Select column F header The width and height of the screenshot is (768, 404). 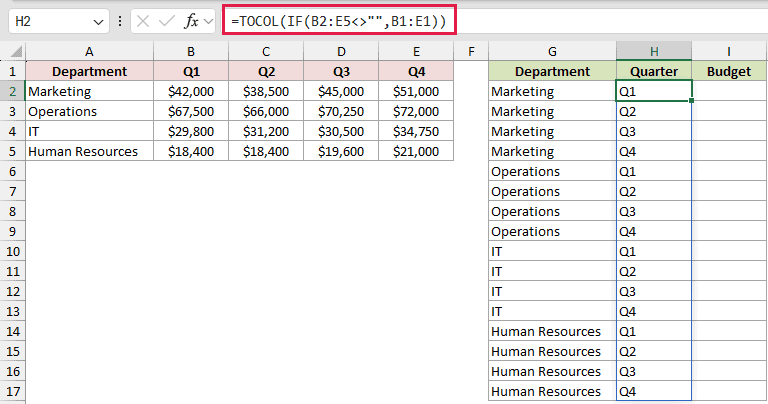[471, 51]
